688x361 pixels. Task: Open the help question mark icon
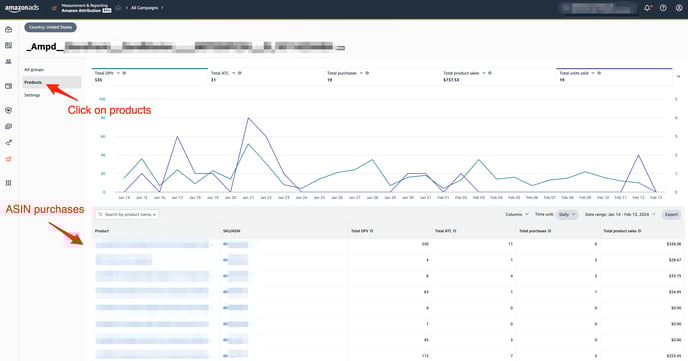tap(663, 8)
